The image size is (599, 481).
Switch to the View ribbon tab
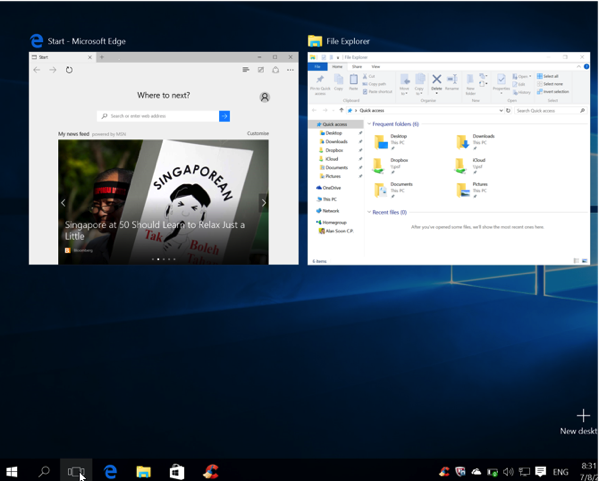[376, 66]
